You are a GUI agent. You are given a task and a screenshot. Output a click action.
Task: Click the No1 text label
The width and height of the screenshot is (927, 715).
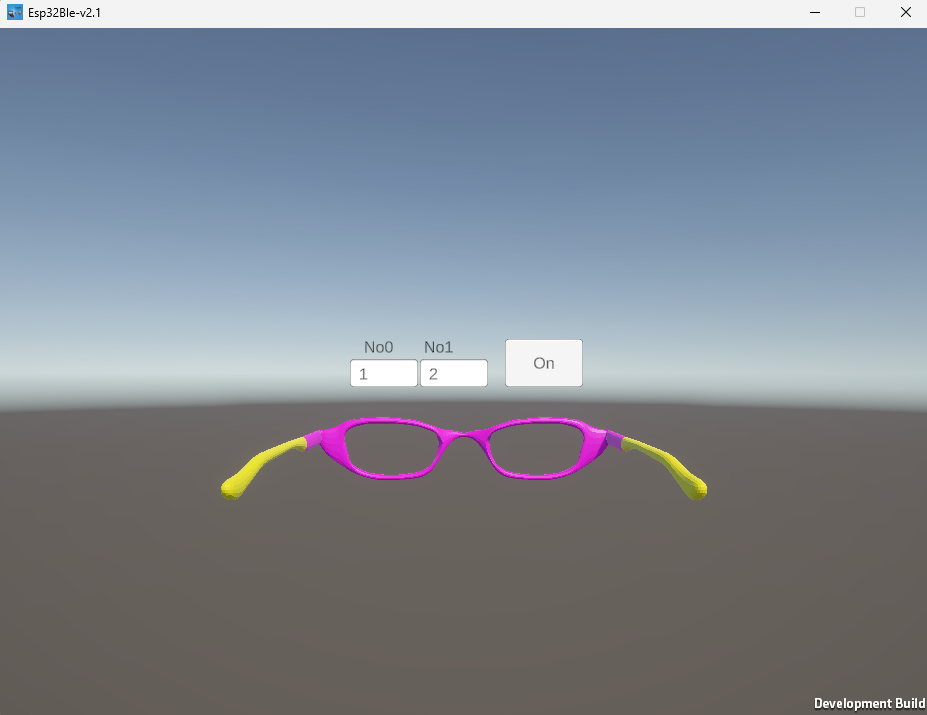tap(438, 347)
